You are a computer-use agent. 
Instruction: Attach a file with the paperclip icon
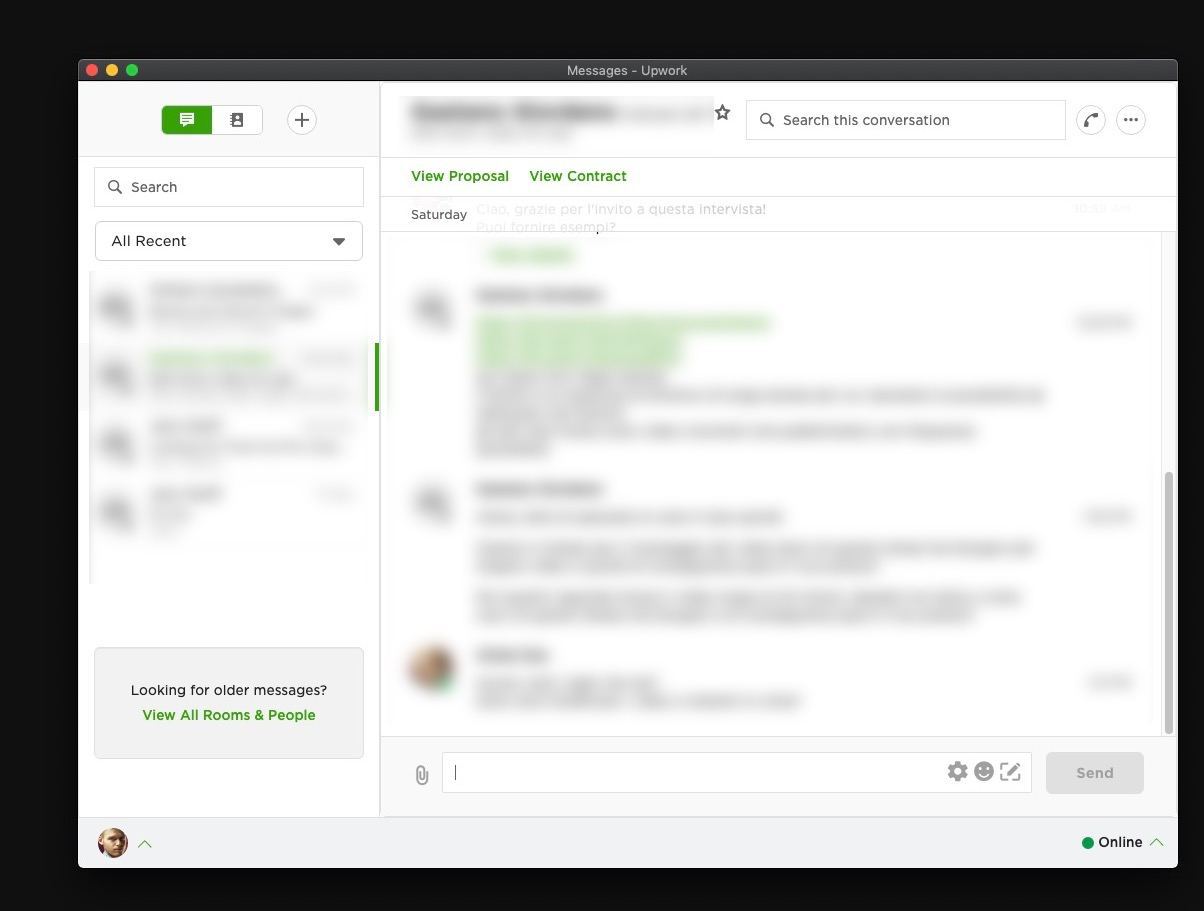(422, 774)
